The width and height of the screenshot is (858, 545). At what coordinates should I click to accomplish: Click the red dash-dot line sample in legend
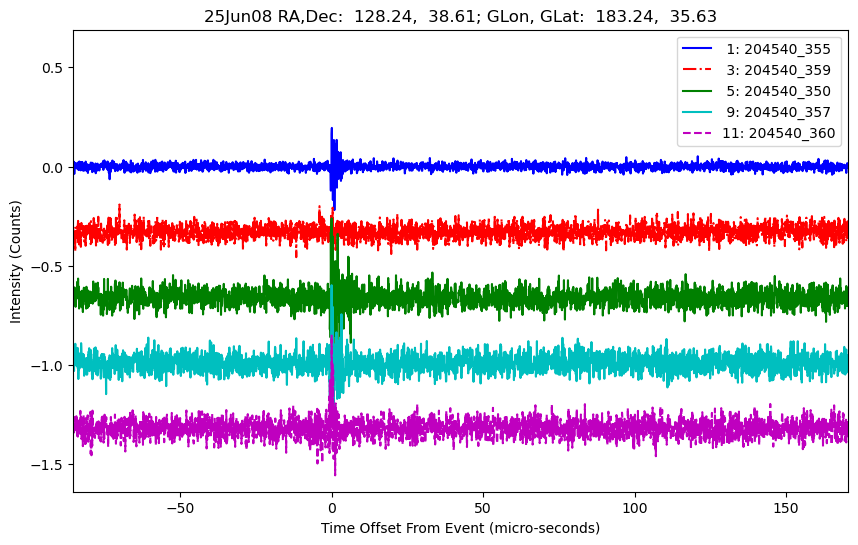pyautogui.click(x=697, y=69)
